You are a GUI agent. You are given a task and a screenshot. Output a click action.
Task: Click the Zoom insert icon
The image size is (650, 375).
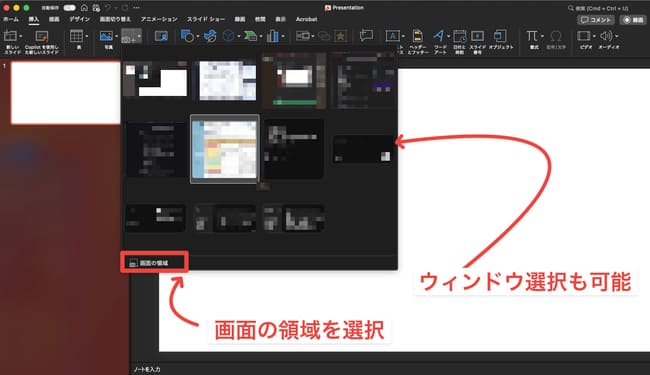303,36
